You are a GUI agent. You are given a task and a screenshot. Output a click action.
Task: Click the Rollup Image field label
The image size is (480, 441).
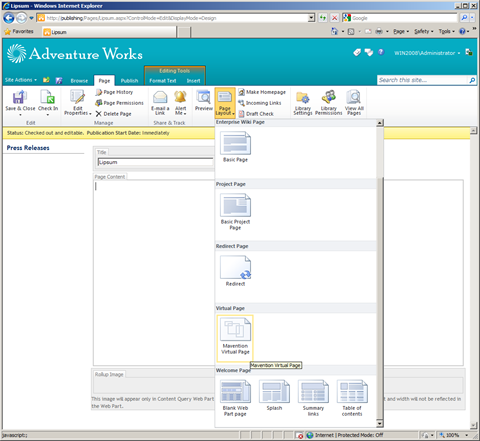pos(109,374)
